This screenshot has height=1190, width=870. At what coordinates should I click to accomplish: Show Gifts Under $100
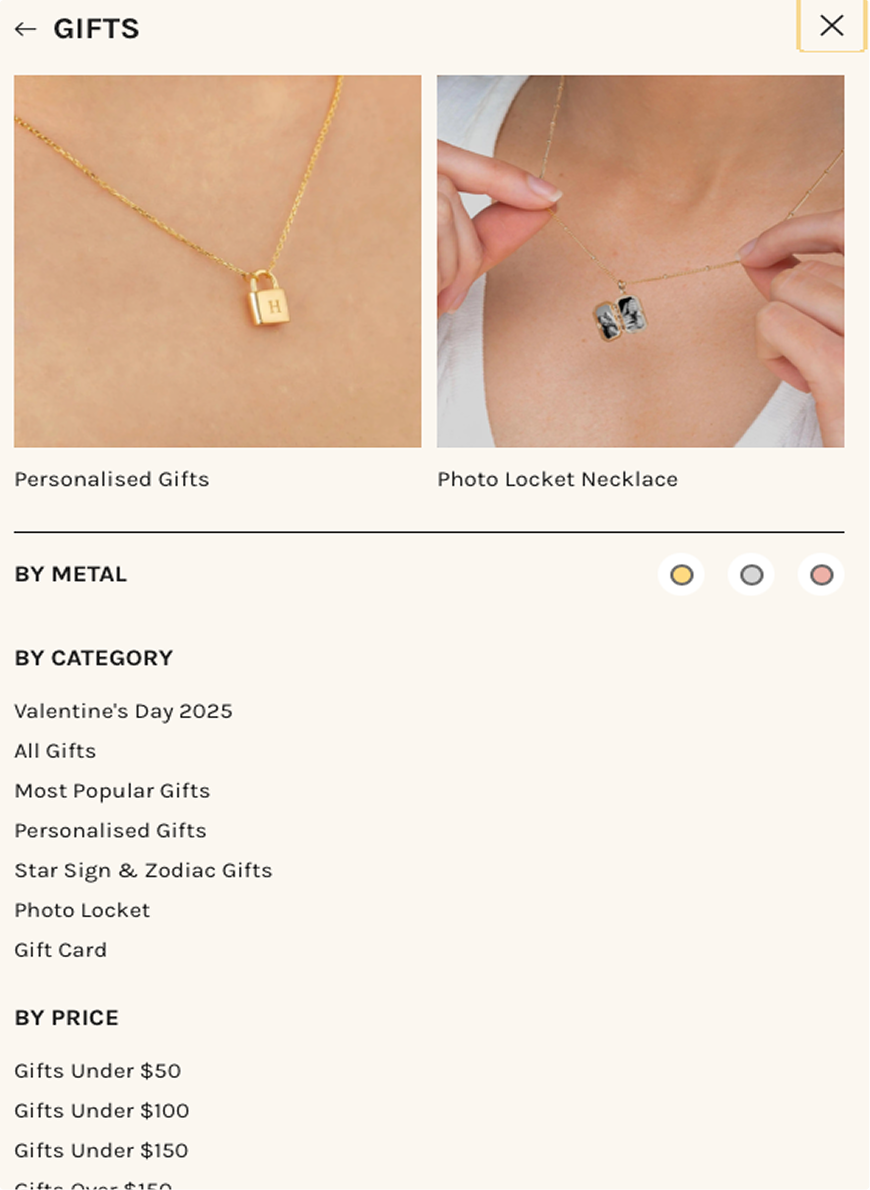coord(101,1111)
